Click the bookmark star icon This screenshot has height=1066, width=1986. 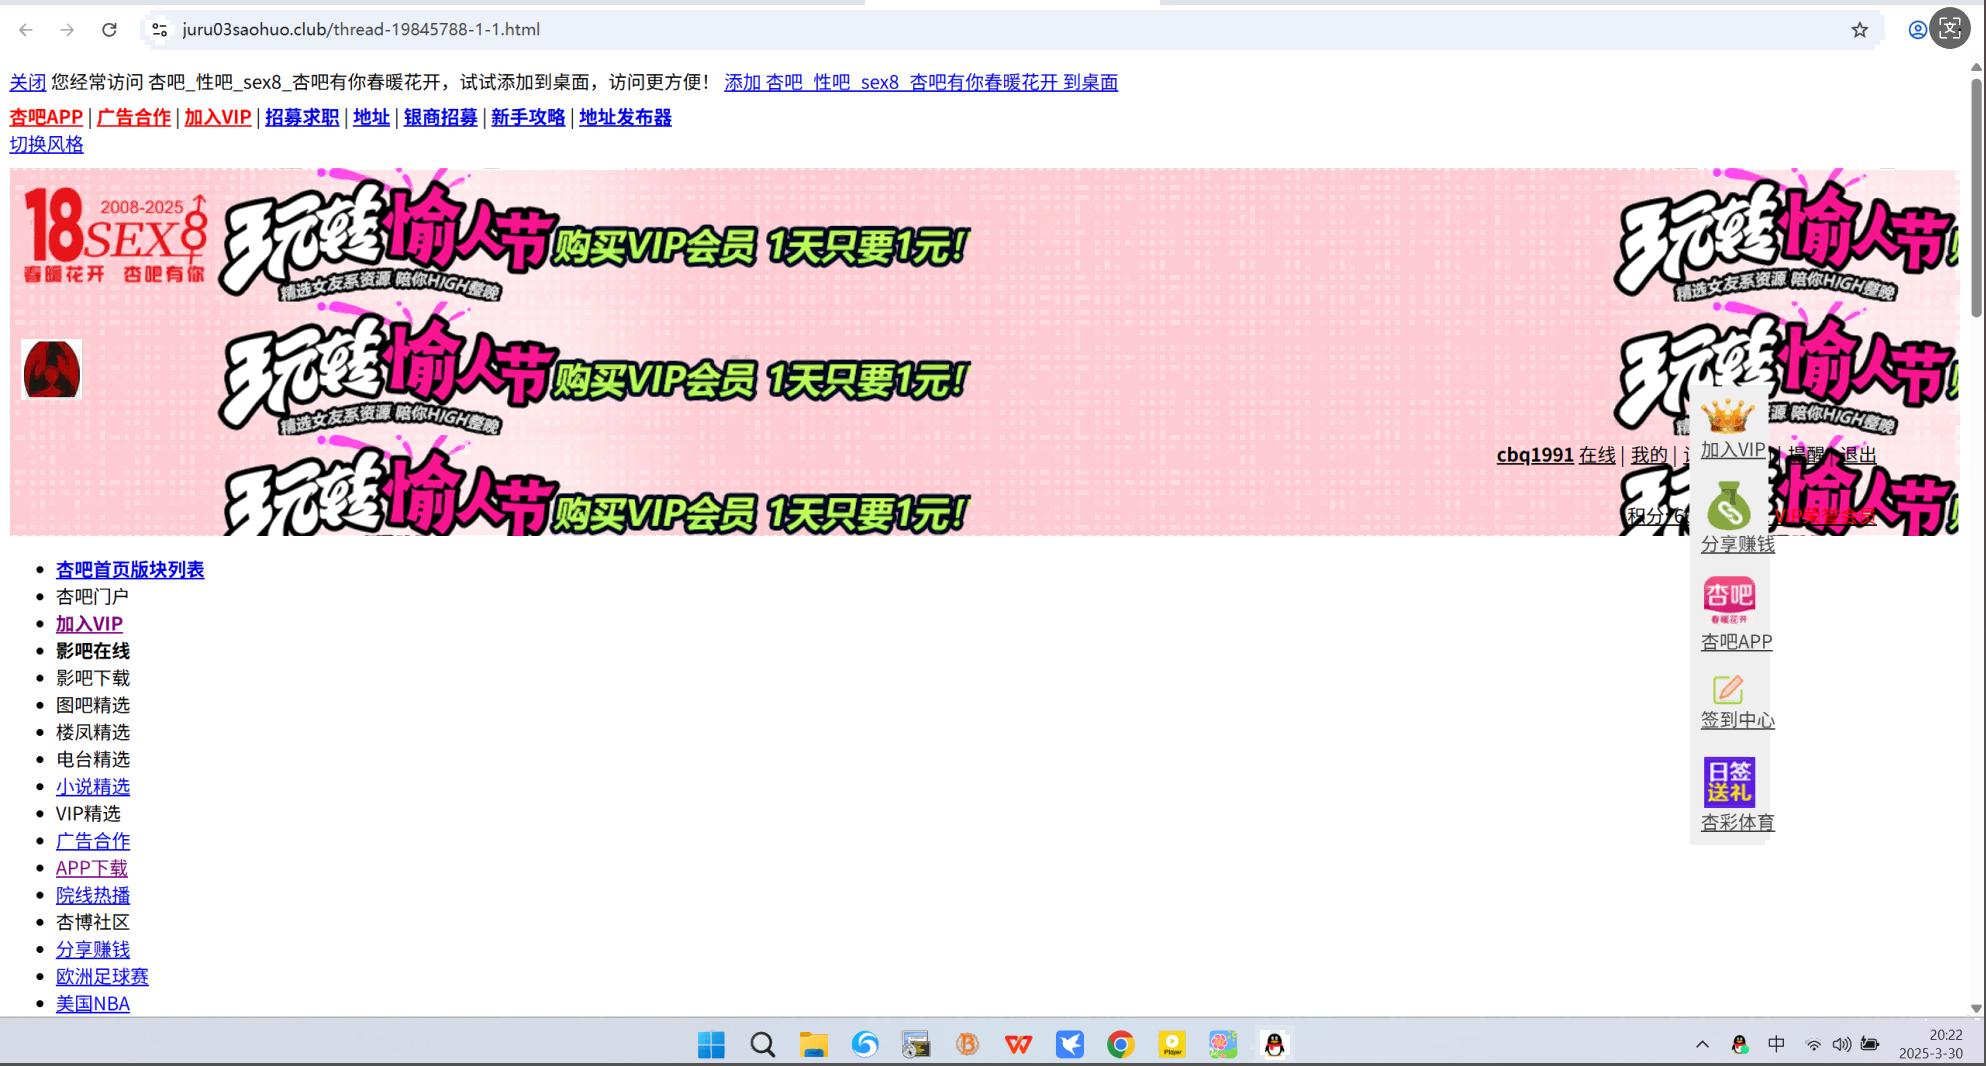pyautogui.click(x=1860, y=29)
